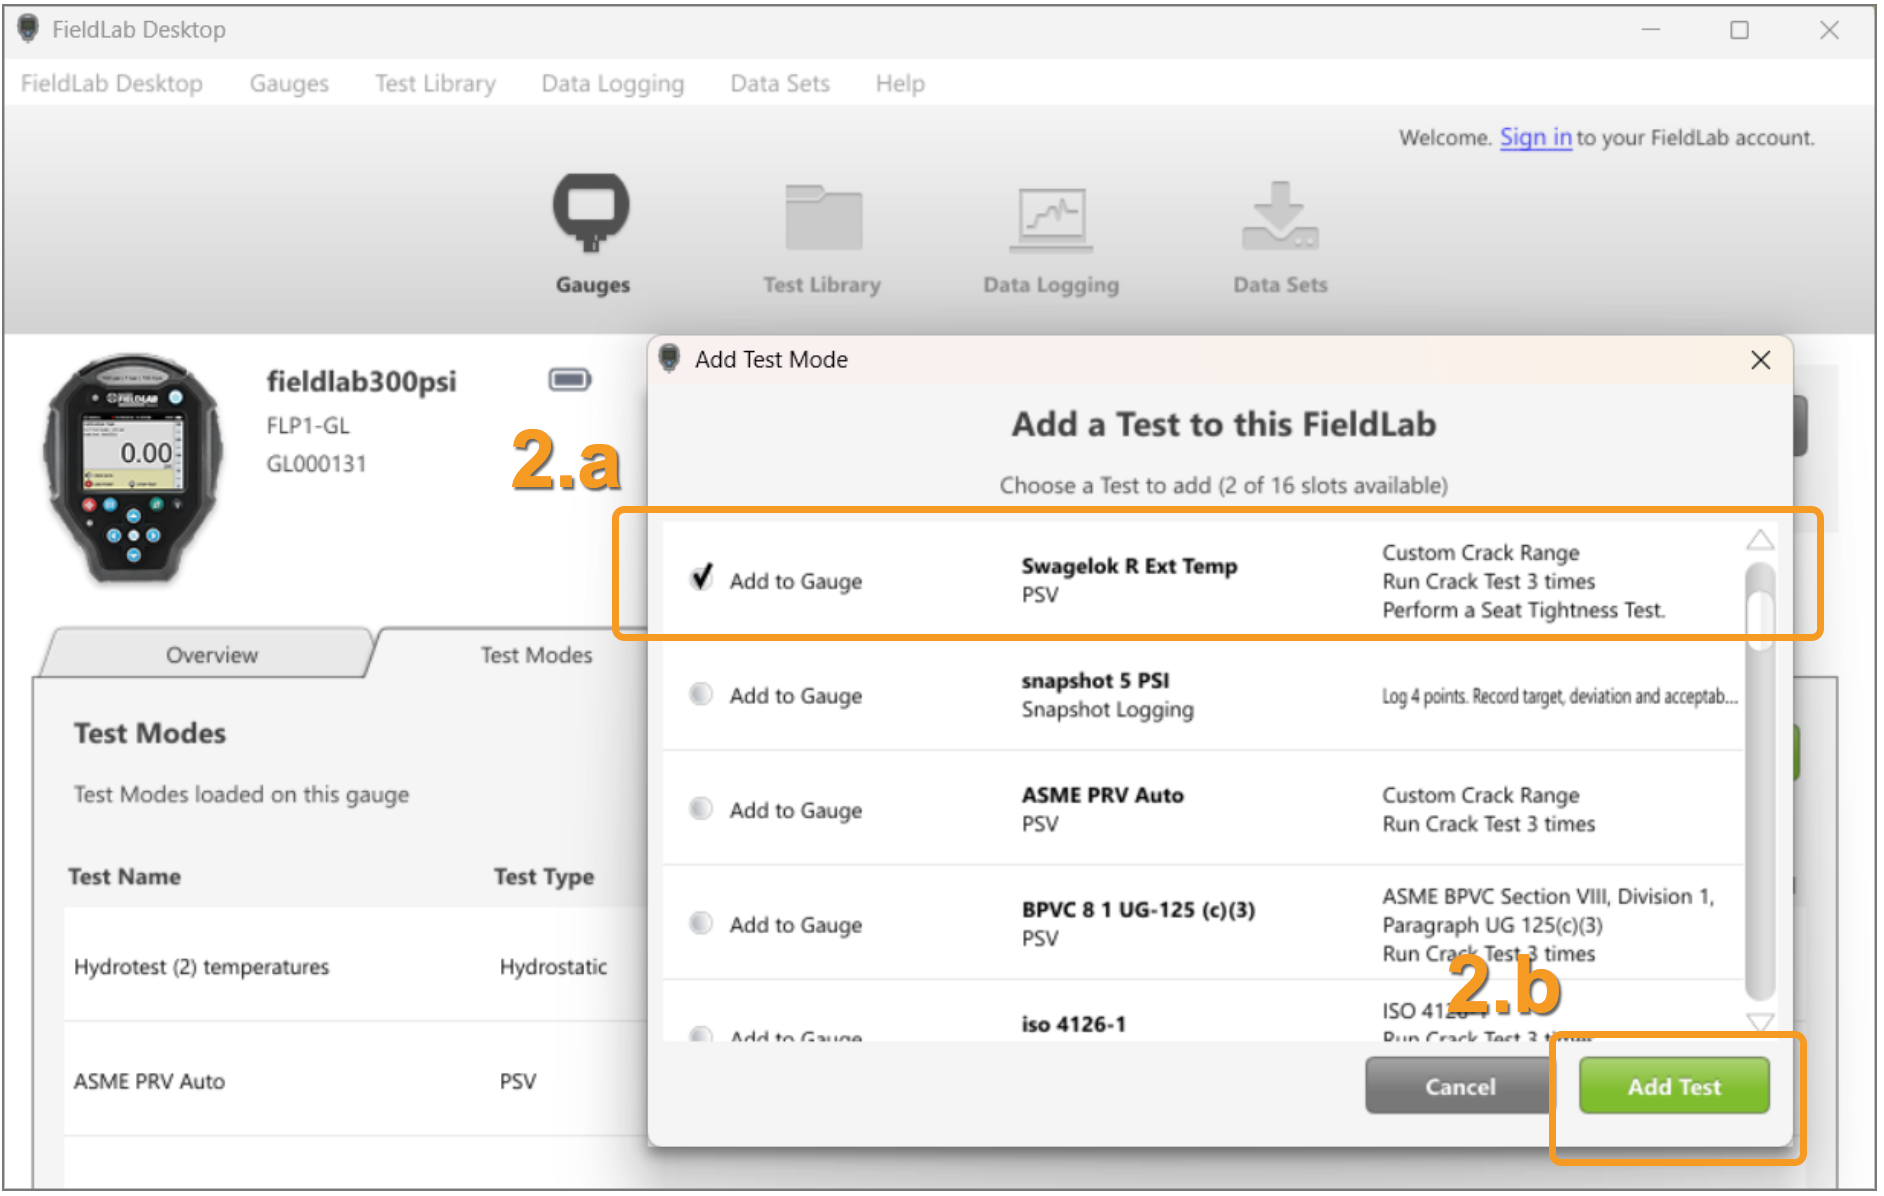1884x1196 pixels.
Task: Select Add to Gauge for ASME PRV Auto
Action: 701,808
